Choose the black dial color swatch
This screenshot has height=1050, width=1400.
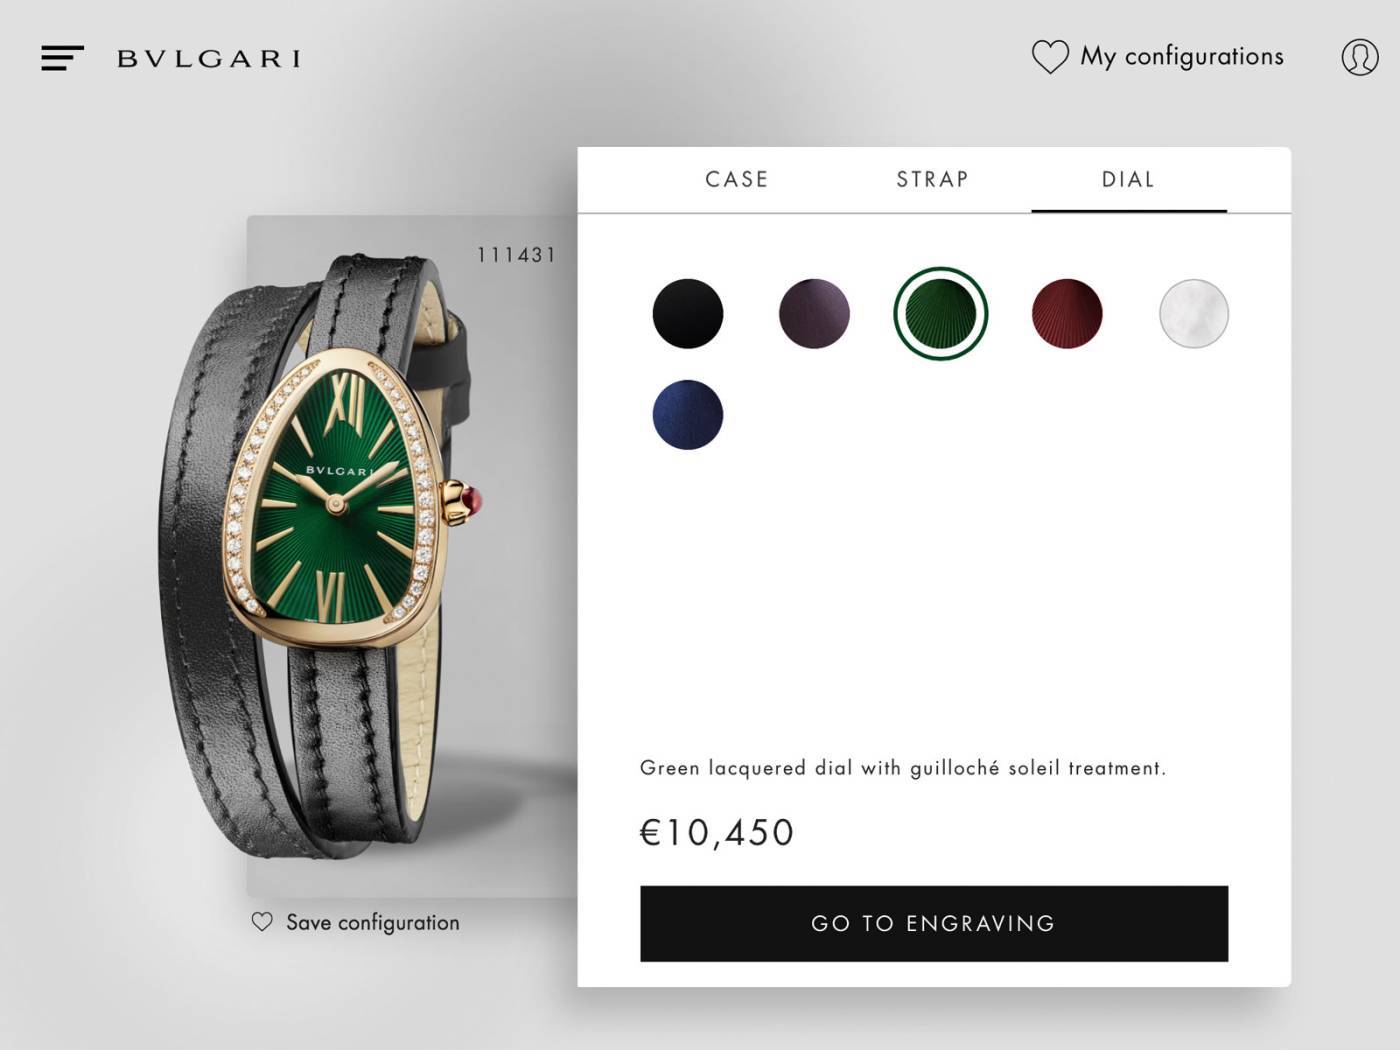tap(688, 314)
